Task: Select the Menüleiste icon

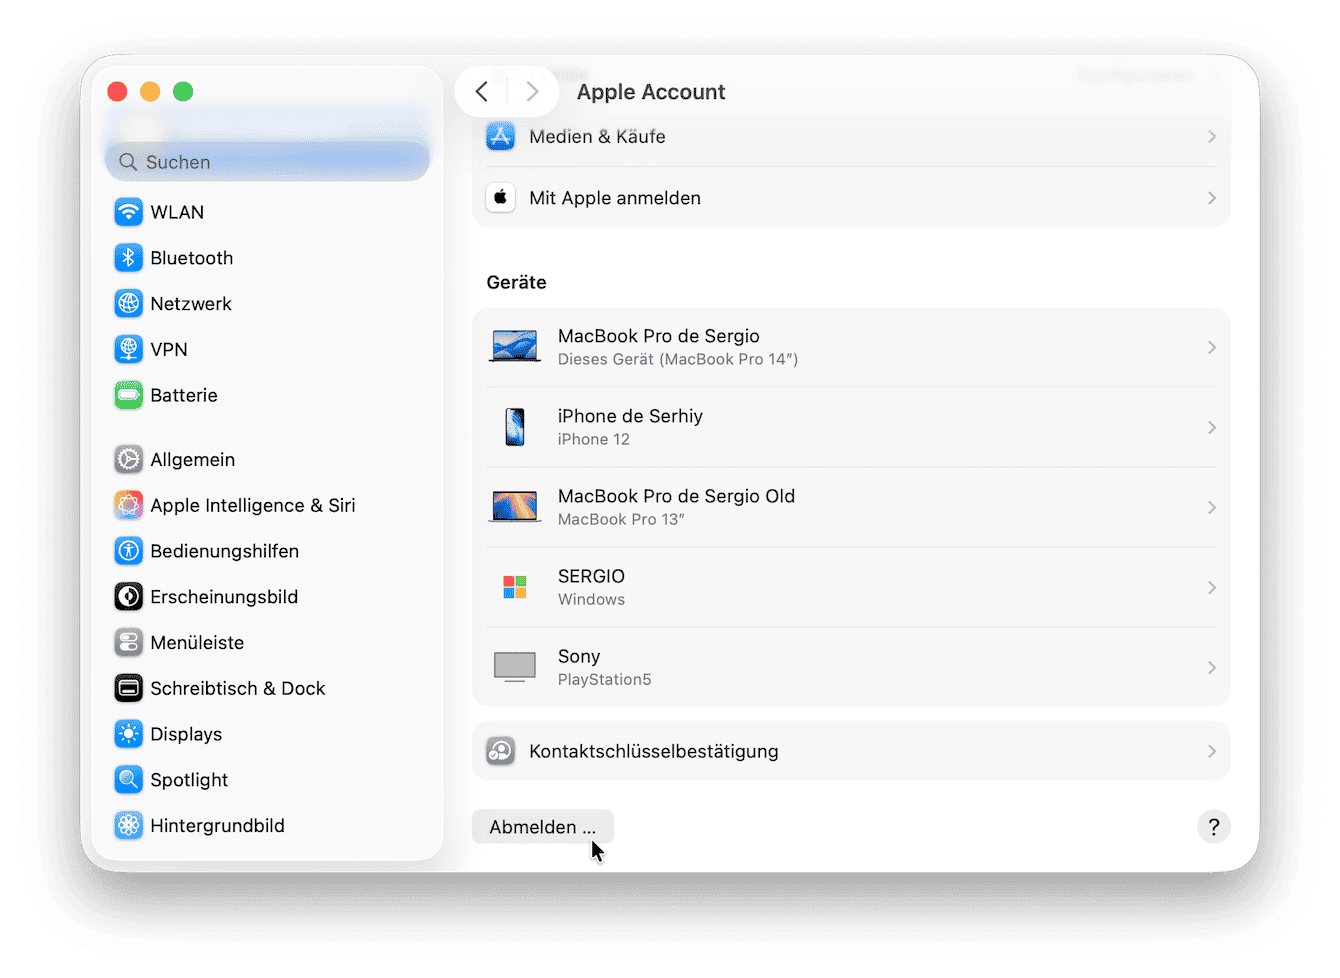Action: coord(128,643)
